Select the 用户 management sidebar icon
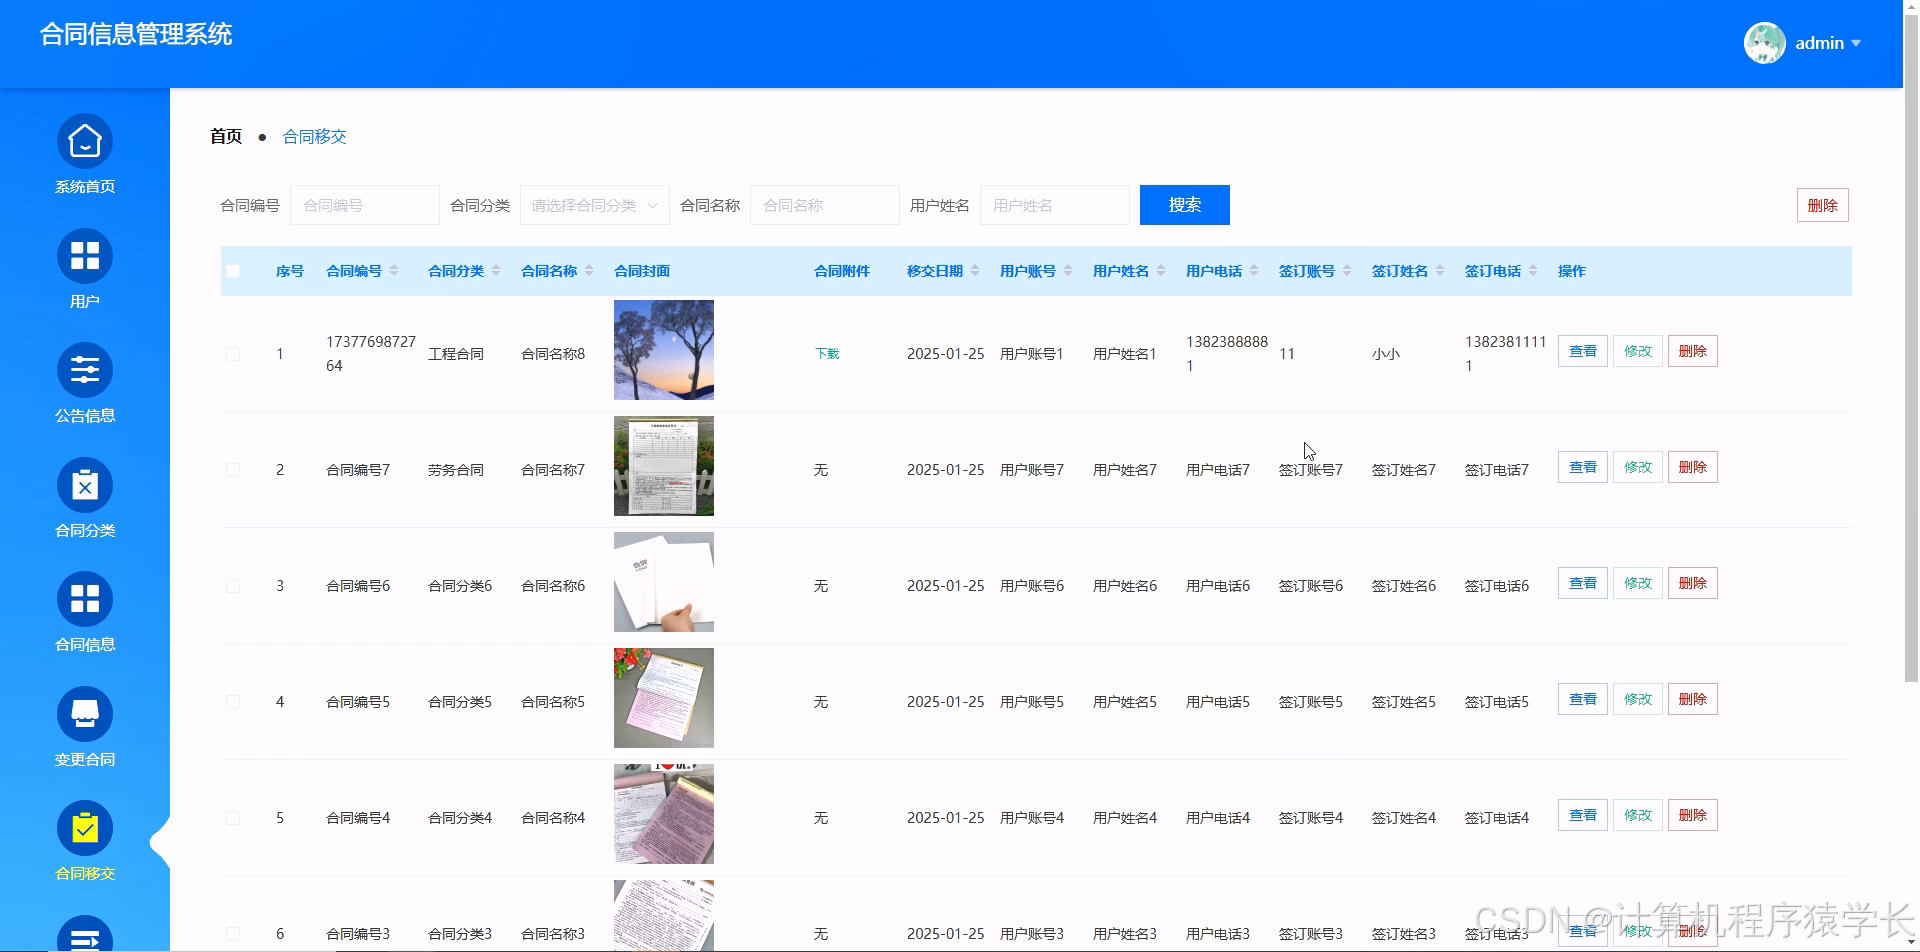1920x952 pixels. click(x=84, y=257)
